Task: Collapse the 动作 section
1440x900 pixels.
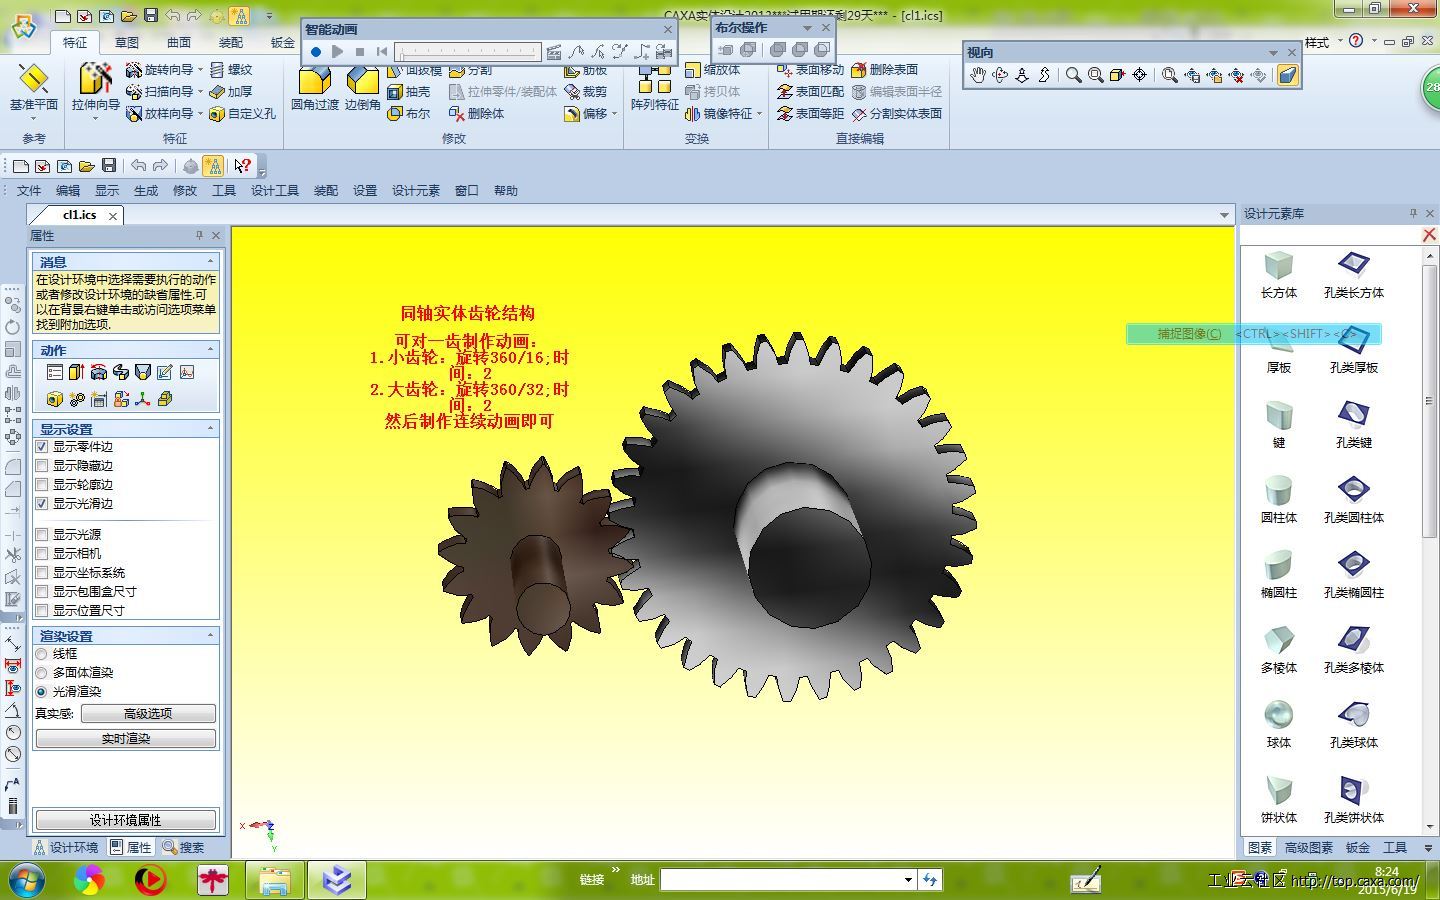Action: click(210, 350)
